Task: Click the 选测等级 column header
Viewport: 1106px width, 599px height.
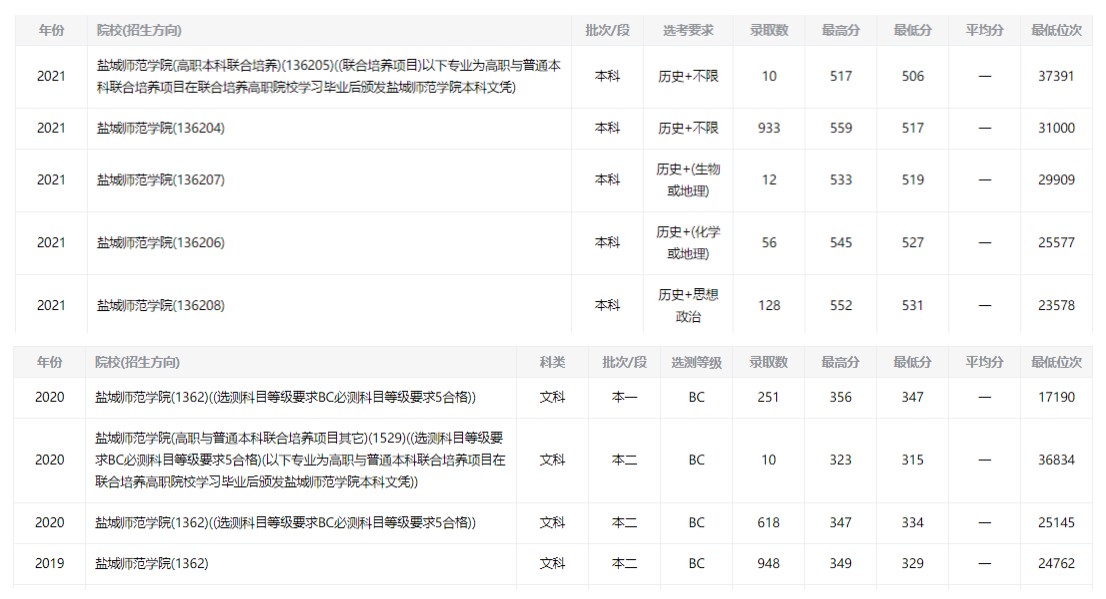Action: (696, 362)
